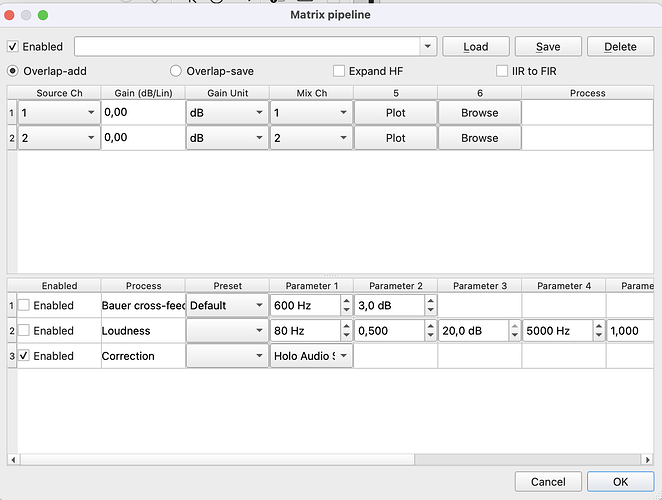The width and height of the screenshot is (662, 500).
Task: Select the Overlap-add radio option
Action: 13,71
